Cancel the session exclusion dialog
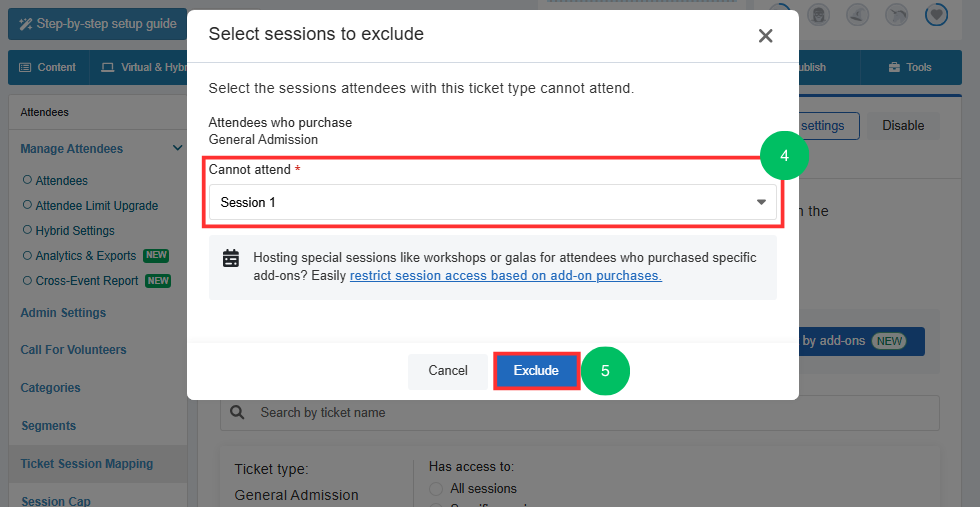This screenshot has width=980, height=507. click(448, 371)
